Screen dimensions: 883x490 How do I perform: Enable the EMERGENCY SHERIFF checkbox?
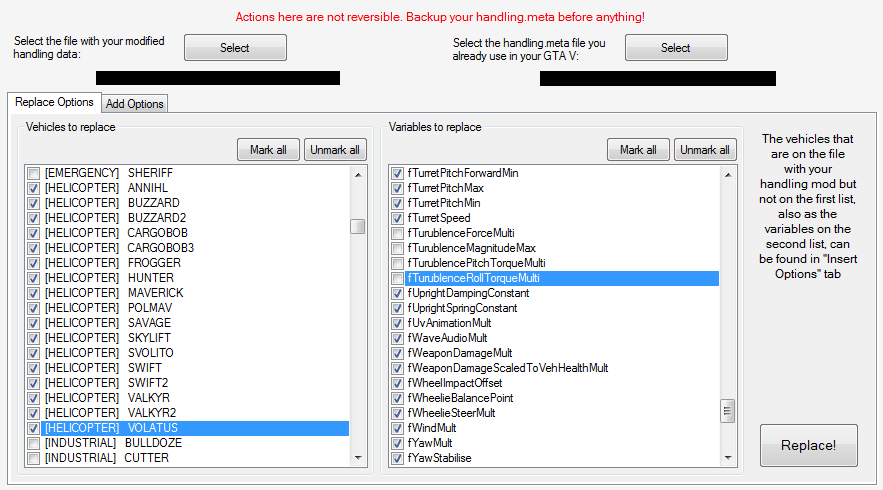(34, 173)
